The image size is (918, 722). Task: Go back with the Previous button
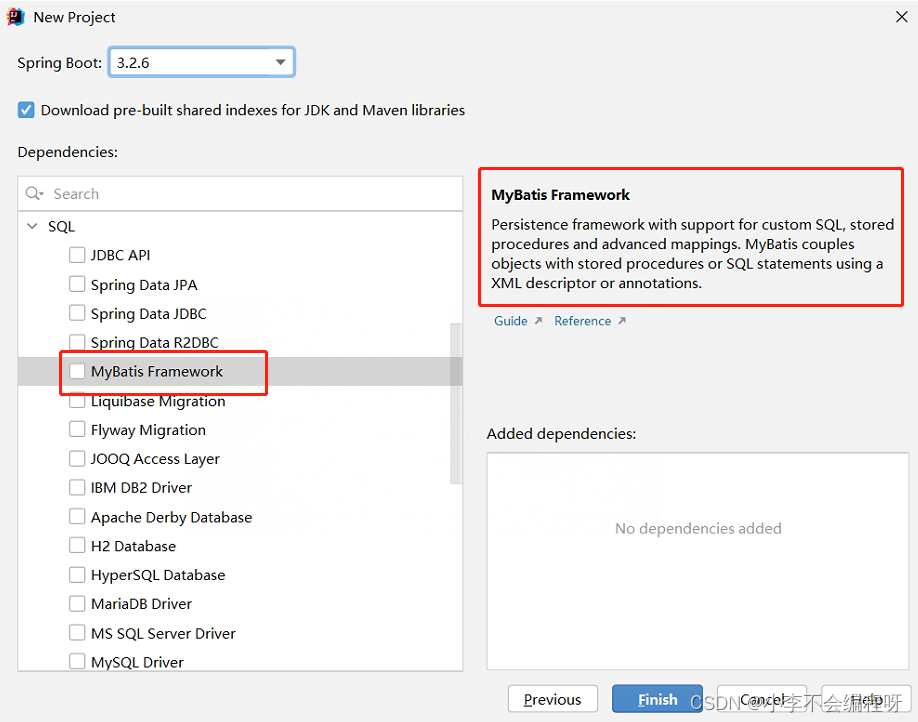[553, 699]
